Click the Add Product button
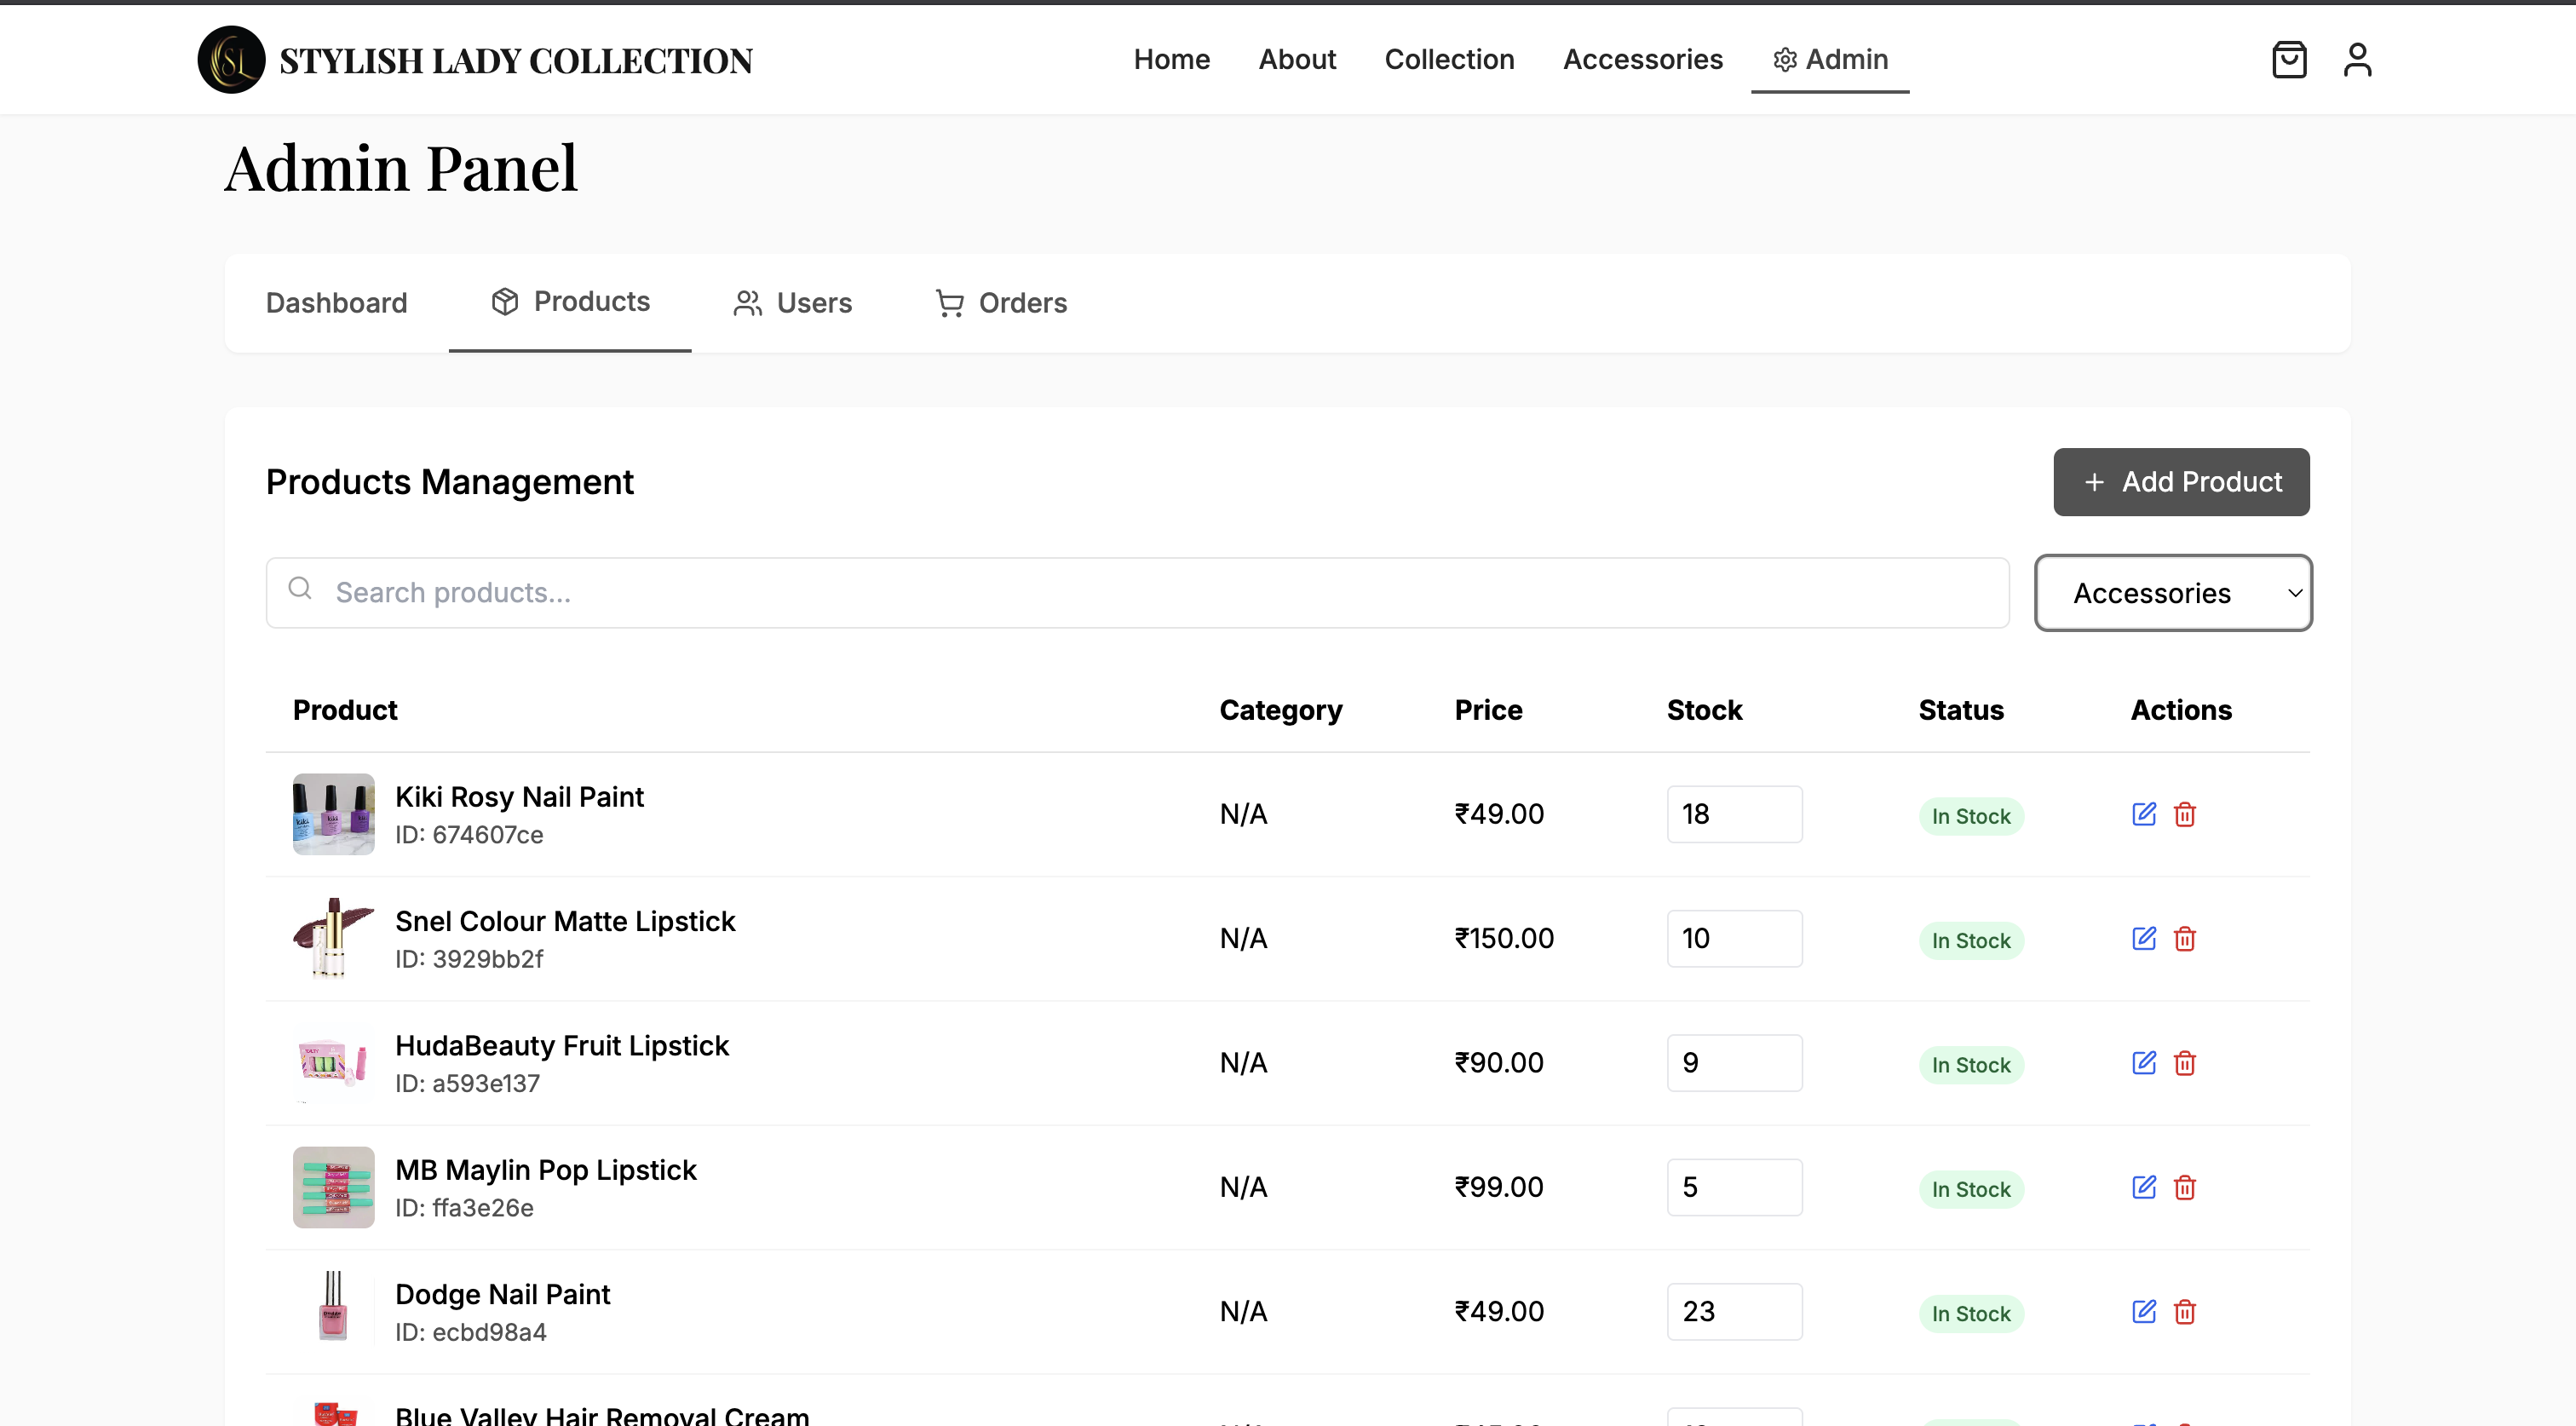This screenshot has height=1426, width=2576. pyautogui.click(x=2181, y=482)
